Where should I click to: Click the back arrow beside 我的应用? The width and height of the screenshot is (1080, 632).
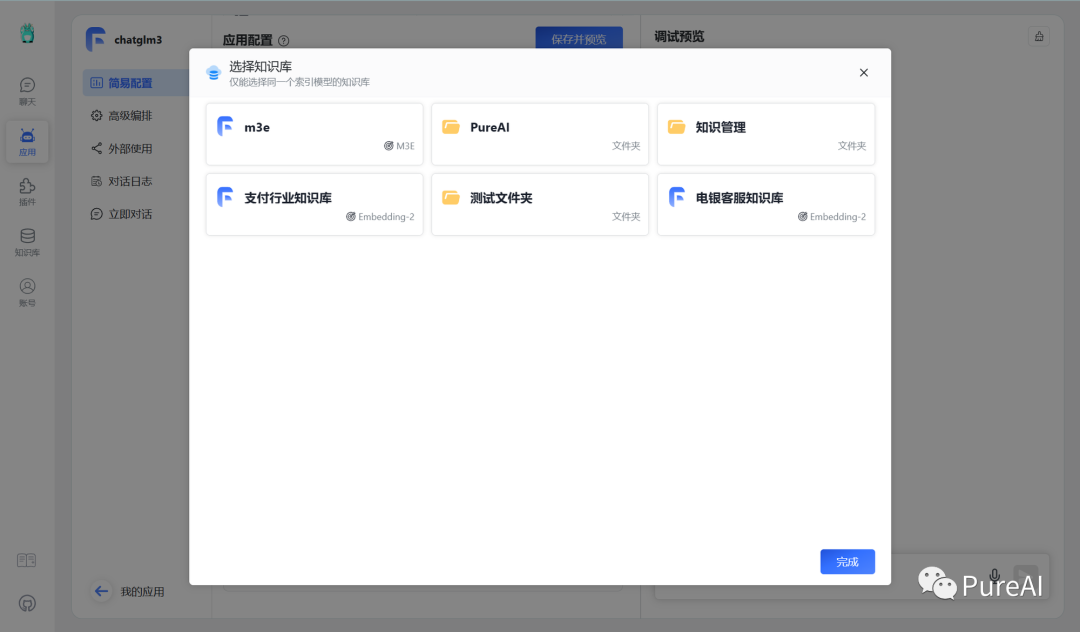101,591
